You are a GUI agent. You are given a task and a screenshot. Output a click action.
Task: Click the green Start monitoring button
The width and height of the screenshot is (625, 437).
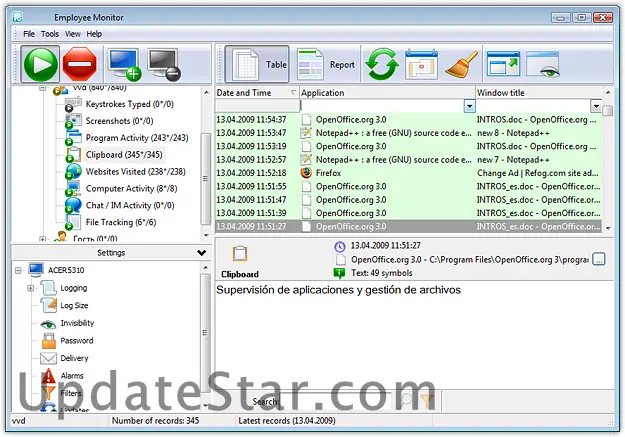(40, 65)
